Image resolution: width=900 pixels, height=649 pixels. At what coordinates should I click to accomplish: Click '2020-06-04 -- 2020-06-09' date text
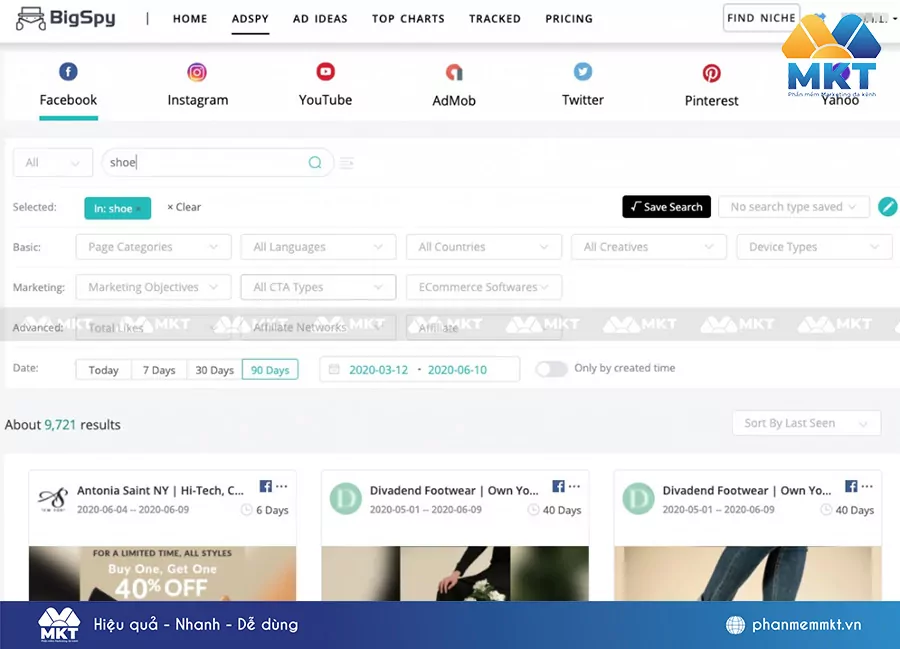coord(133,510)
